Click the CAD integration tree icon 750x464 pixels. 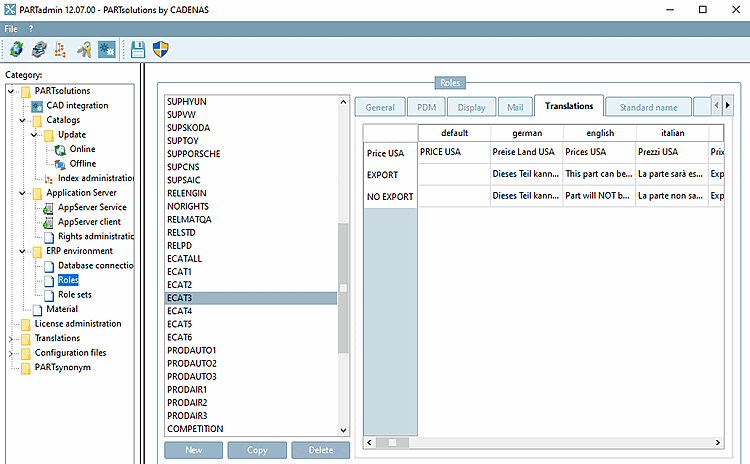click(x=37, y=106)
